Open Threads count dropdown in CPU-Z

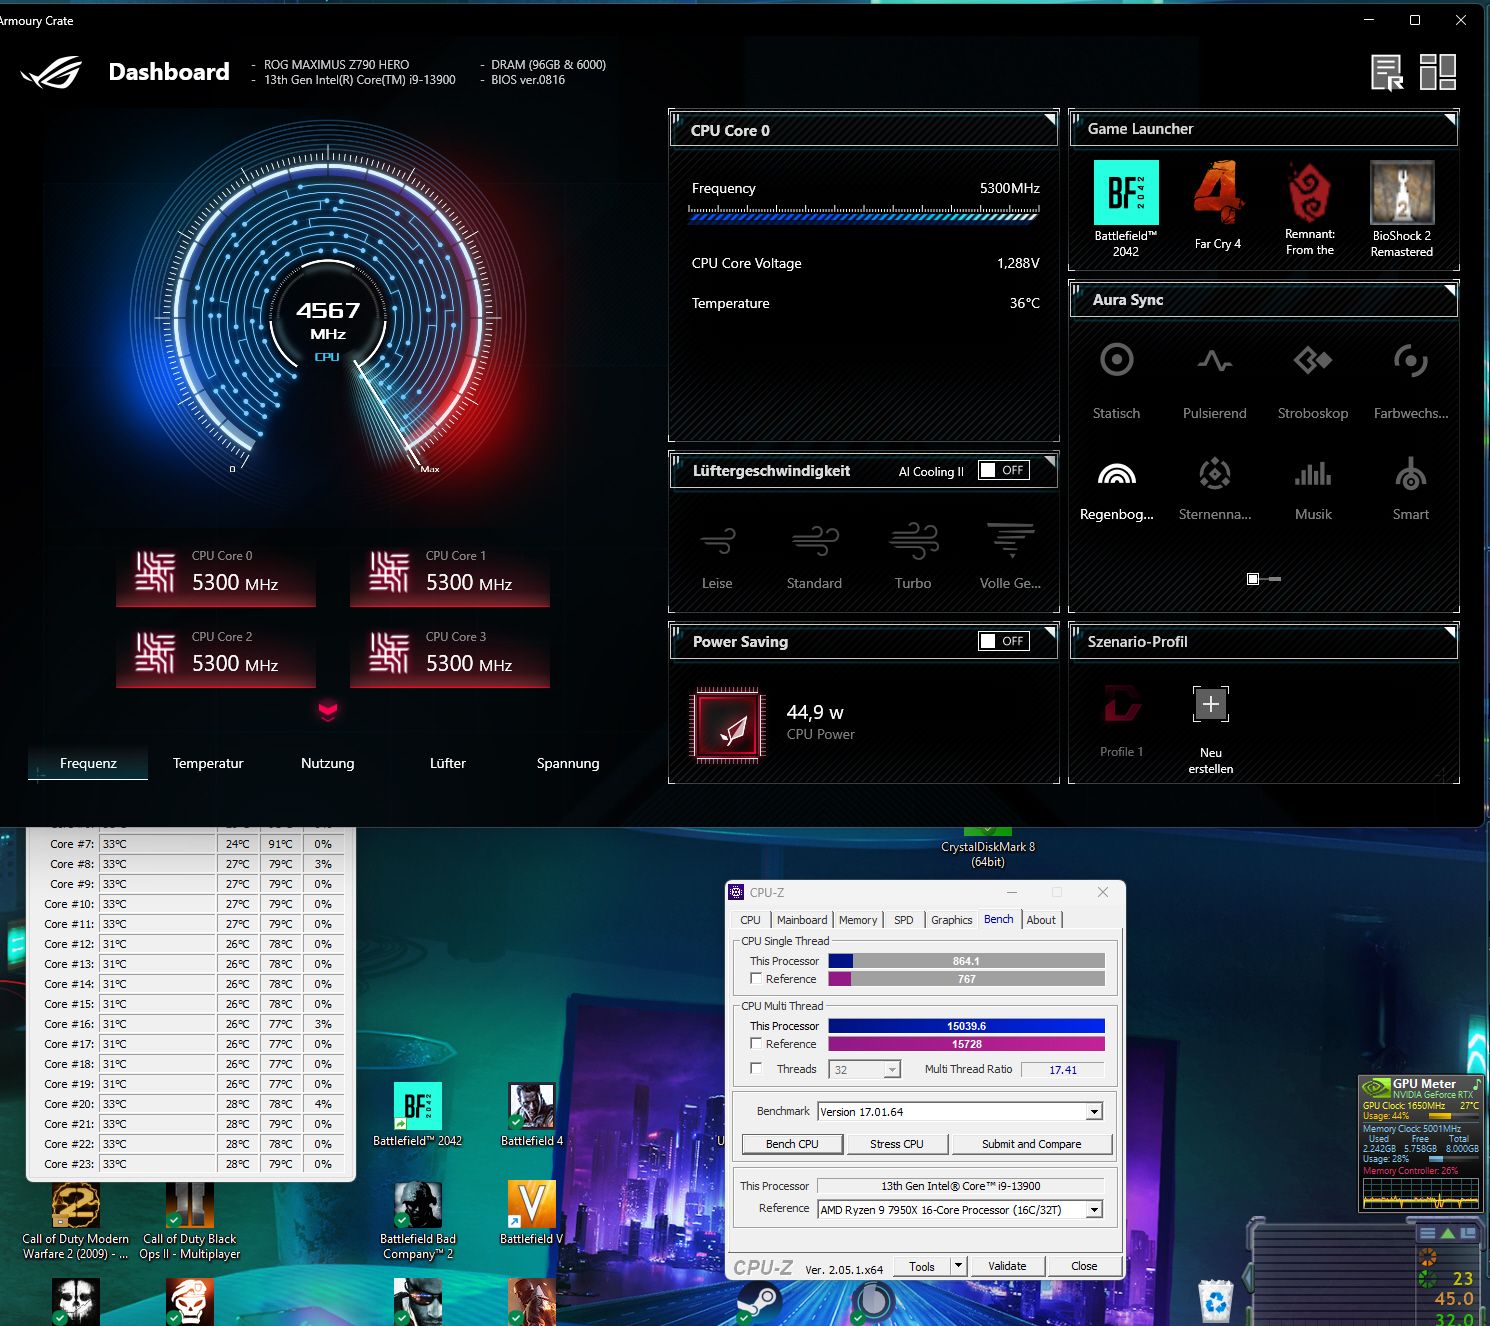(x=892, y=1070)
